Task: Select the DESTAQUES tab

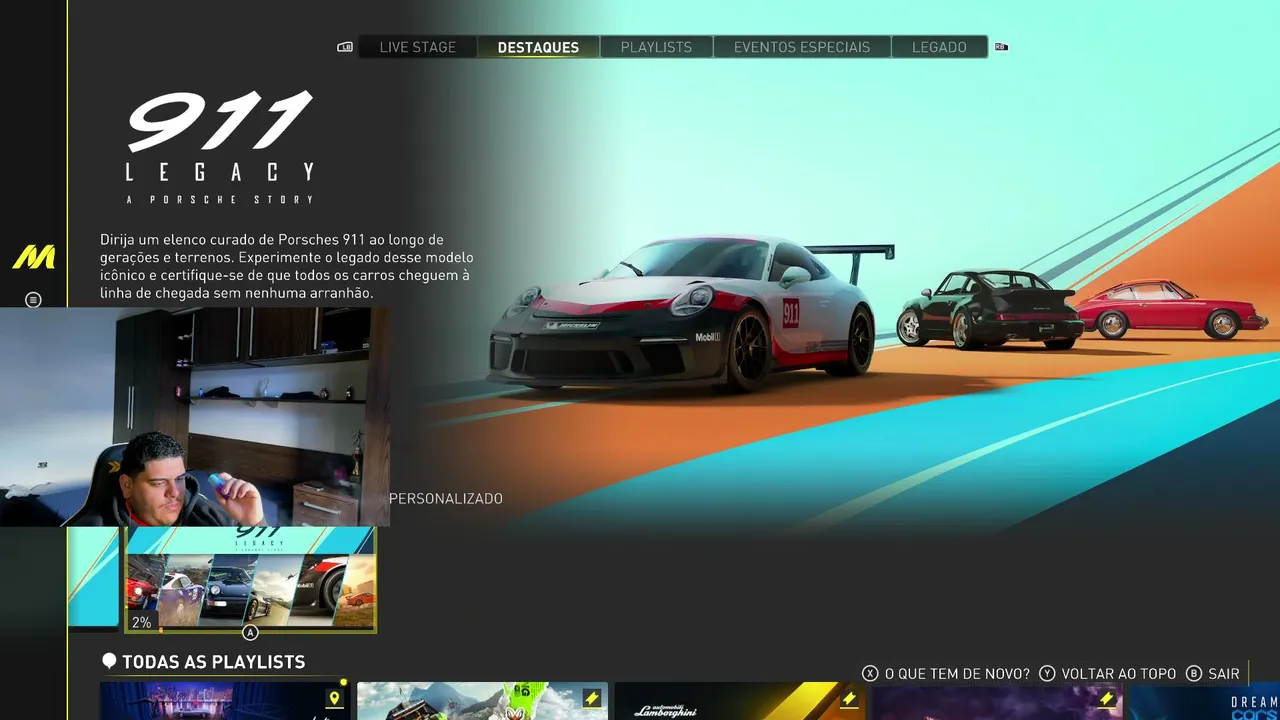Action: (538, 47)
